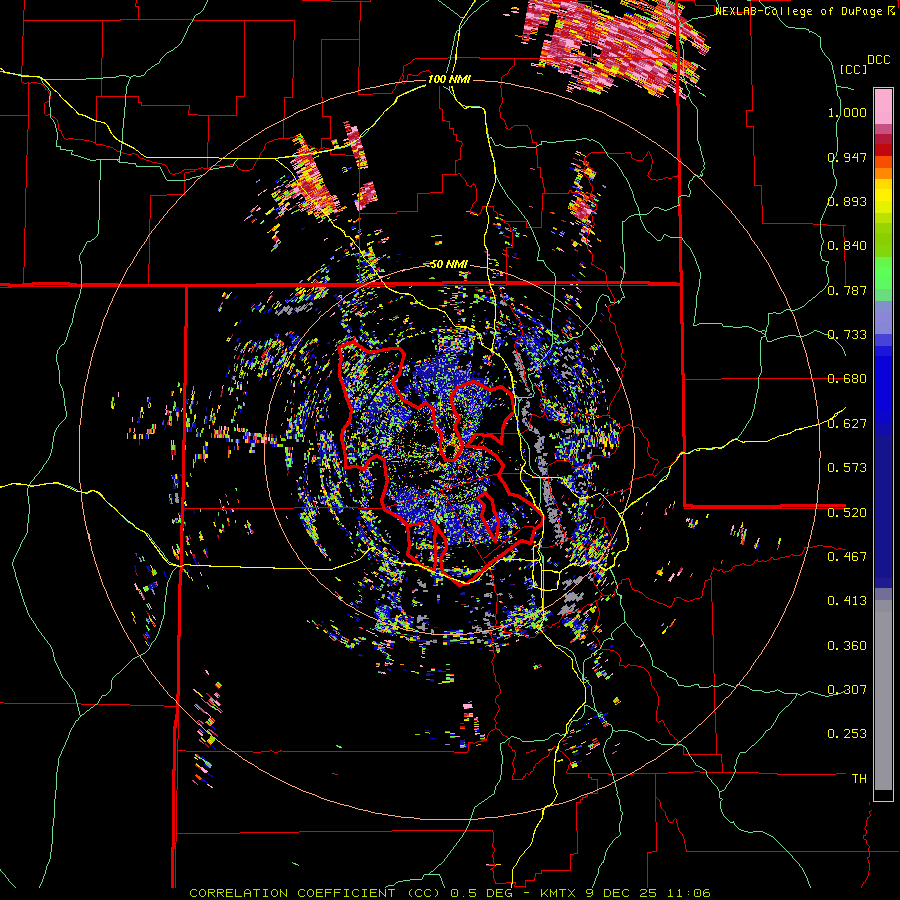Click the TH threshold label on the legend

click(x=859, y=779)
